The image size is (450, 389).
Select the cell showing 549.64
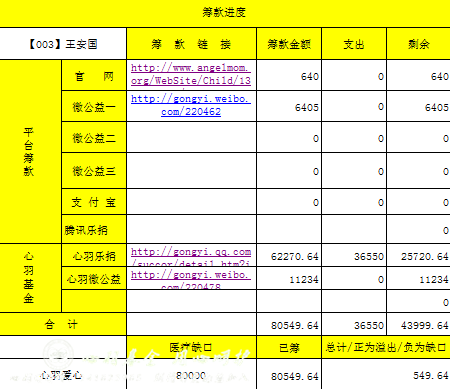click(x=386, y=375)
